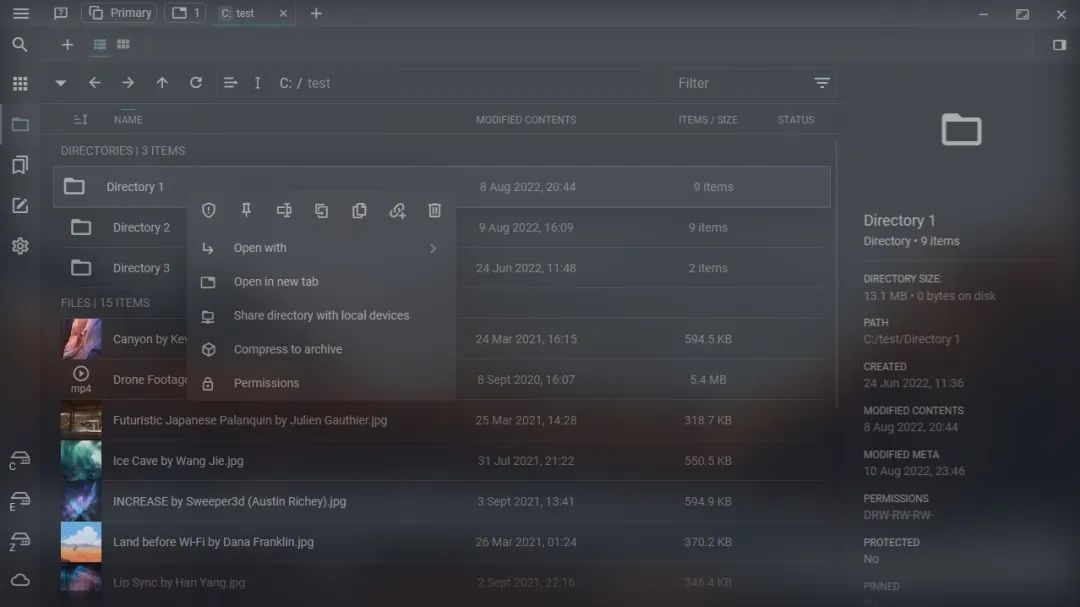Click the 'test' path segment
This screenshot has height=607, width=1080.
(x=318, y=83)
